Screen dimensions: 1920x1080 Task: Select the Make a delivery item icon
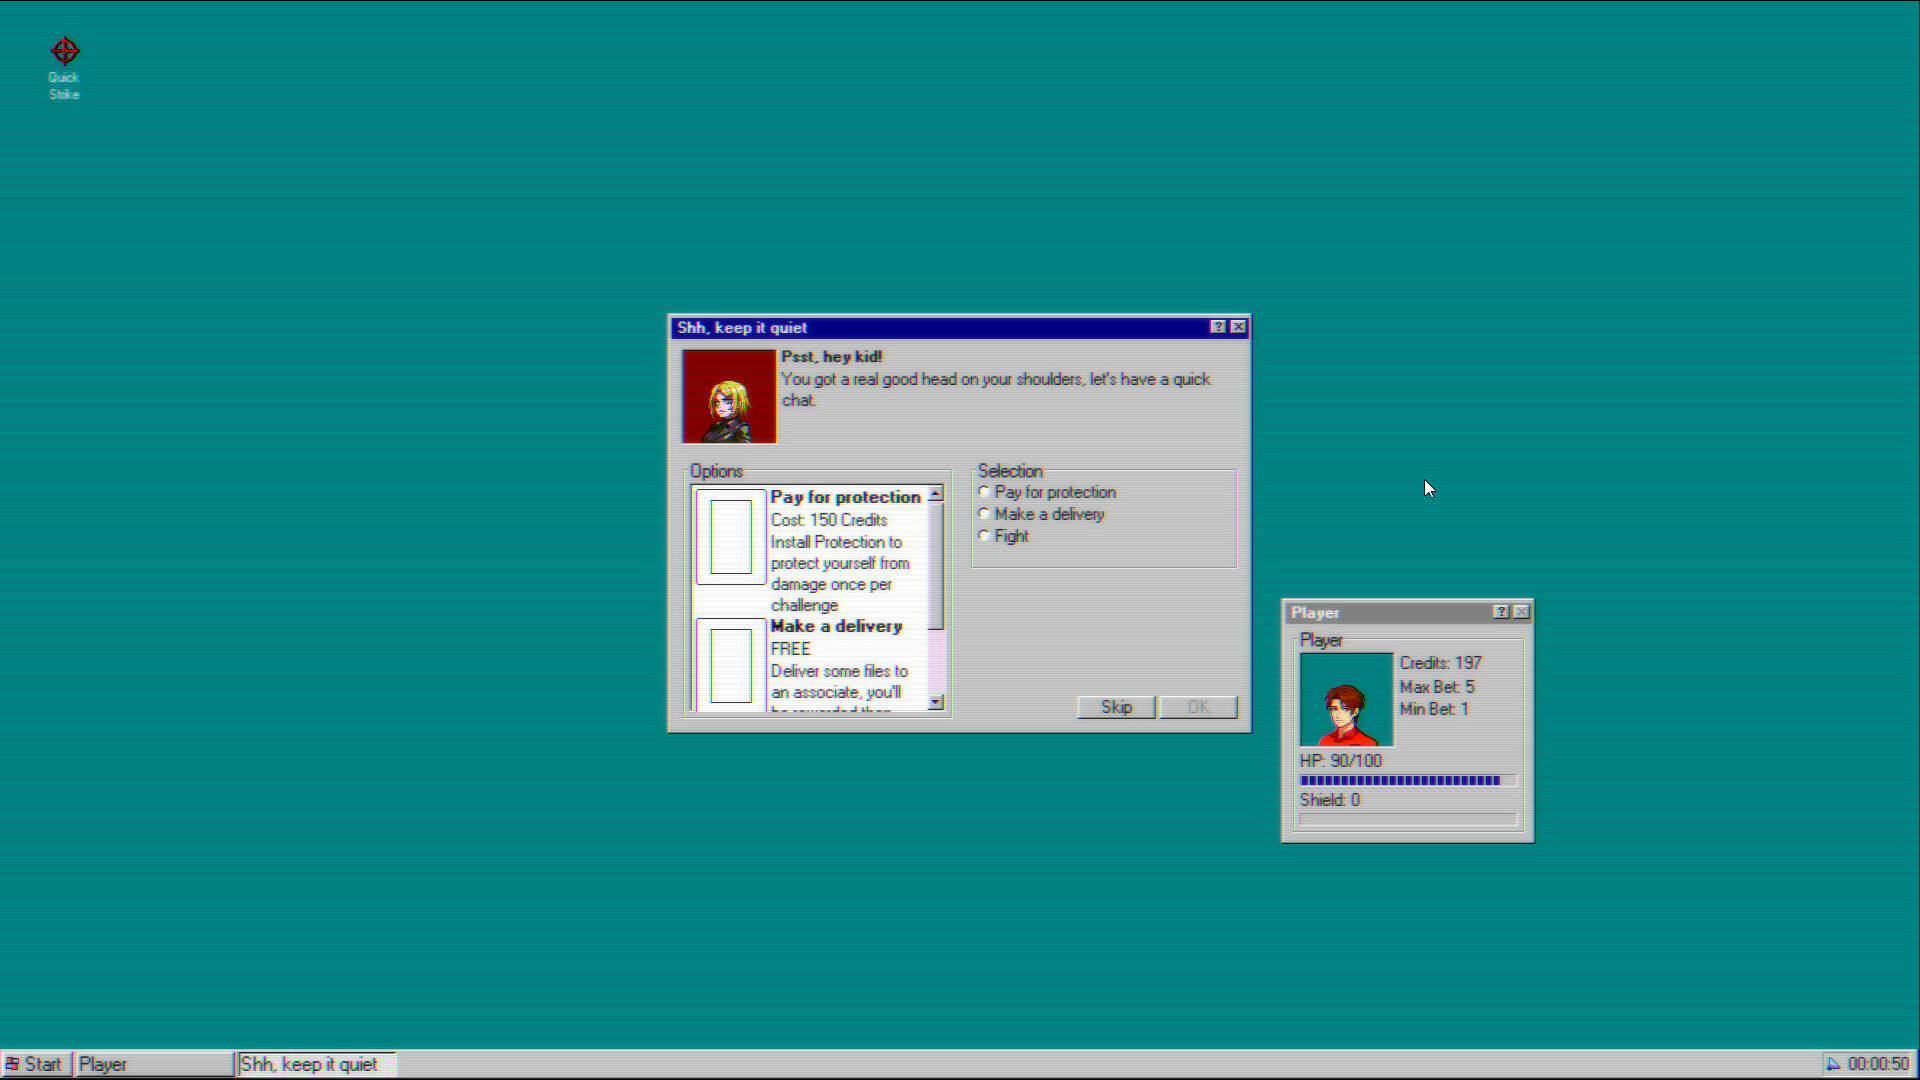tap(730, 664)
